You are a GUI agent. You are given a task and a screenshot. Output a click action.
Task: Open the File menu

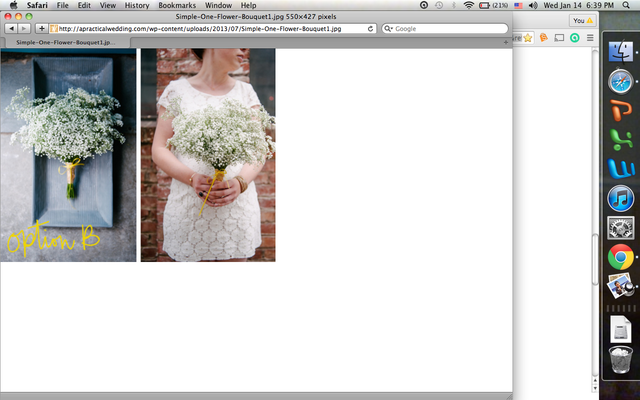click(x=62, y=5)
